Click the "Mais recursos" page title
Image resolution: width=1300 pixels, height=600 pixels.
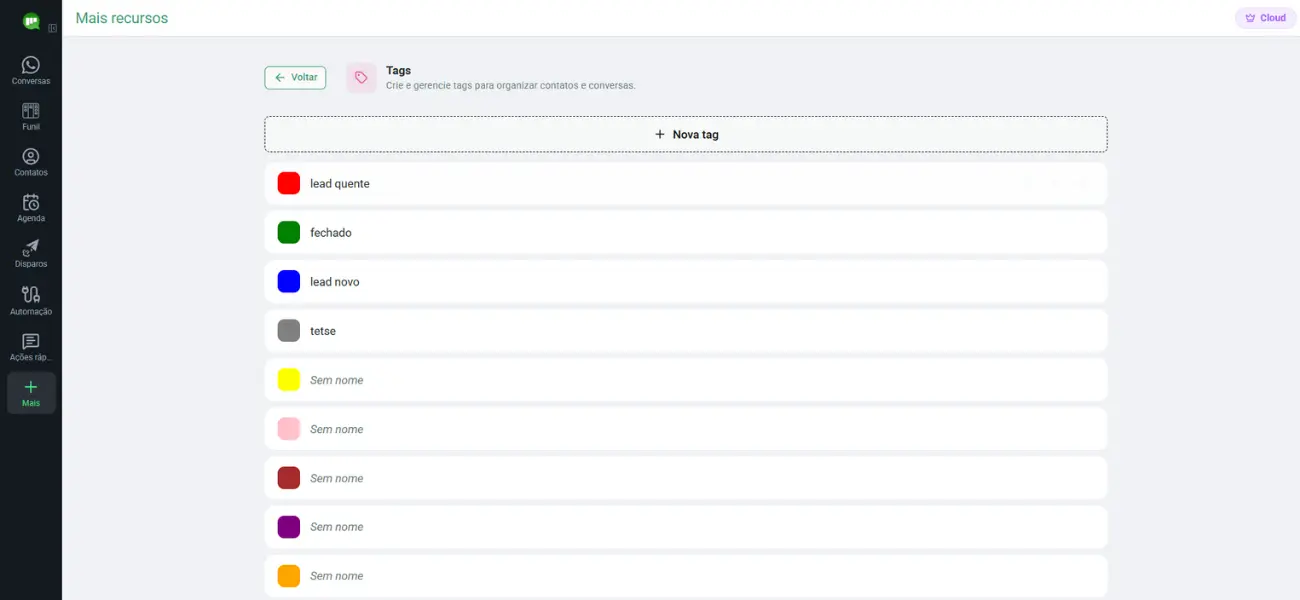tap(122, 18)
